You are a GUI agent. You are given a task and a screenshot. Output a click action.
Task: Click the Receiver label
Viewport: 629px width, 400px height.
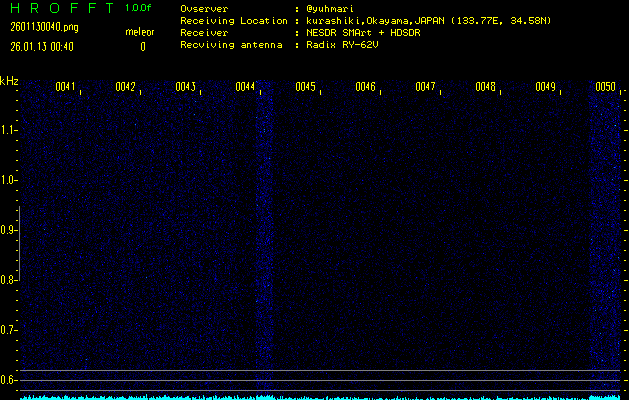[x=204, y=33]
